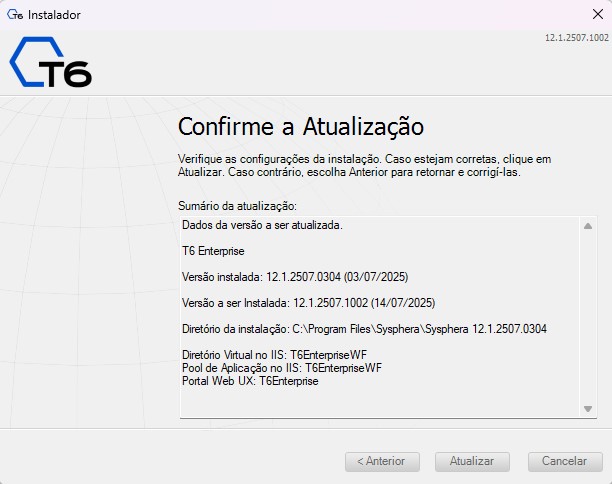612x484 pixels.
Task: Click the heading Confirme a Atualização
Action: (301, 127)
